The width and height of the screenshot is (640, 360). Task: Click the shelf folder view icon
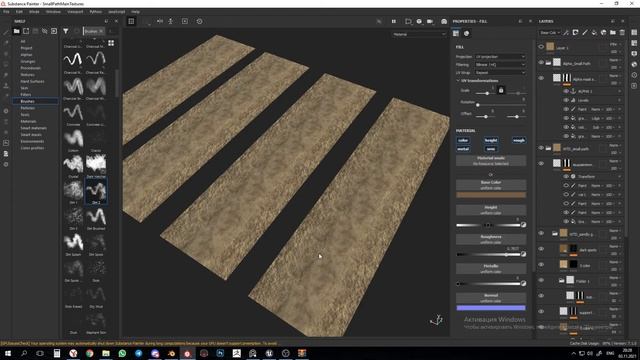[x=16, y=31]
